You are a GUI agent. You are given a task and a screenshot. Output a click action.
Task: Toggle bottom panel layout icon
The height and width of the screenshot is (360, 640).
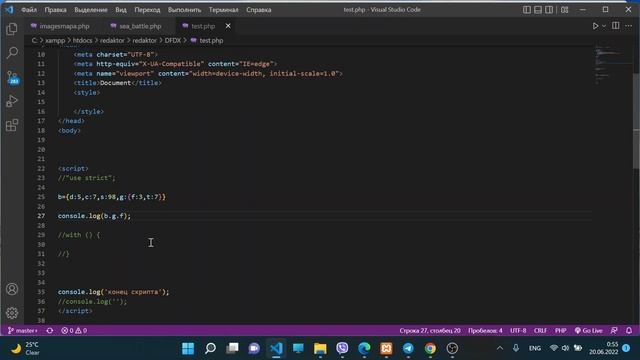(x=538, y=9)
